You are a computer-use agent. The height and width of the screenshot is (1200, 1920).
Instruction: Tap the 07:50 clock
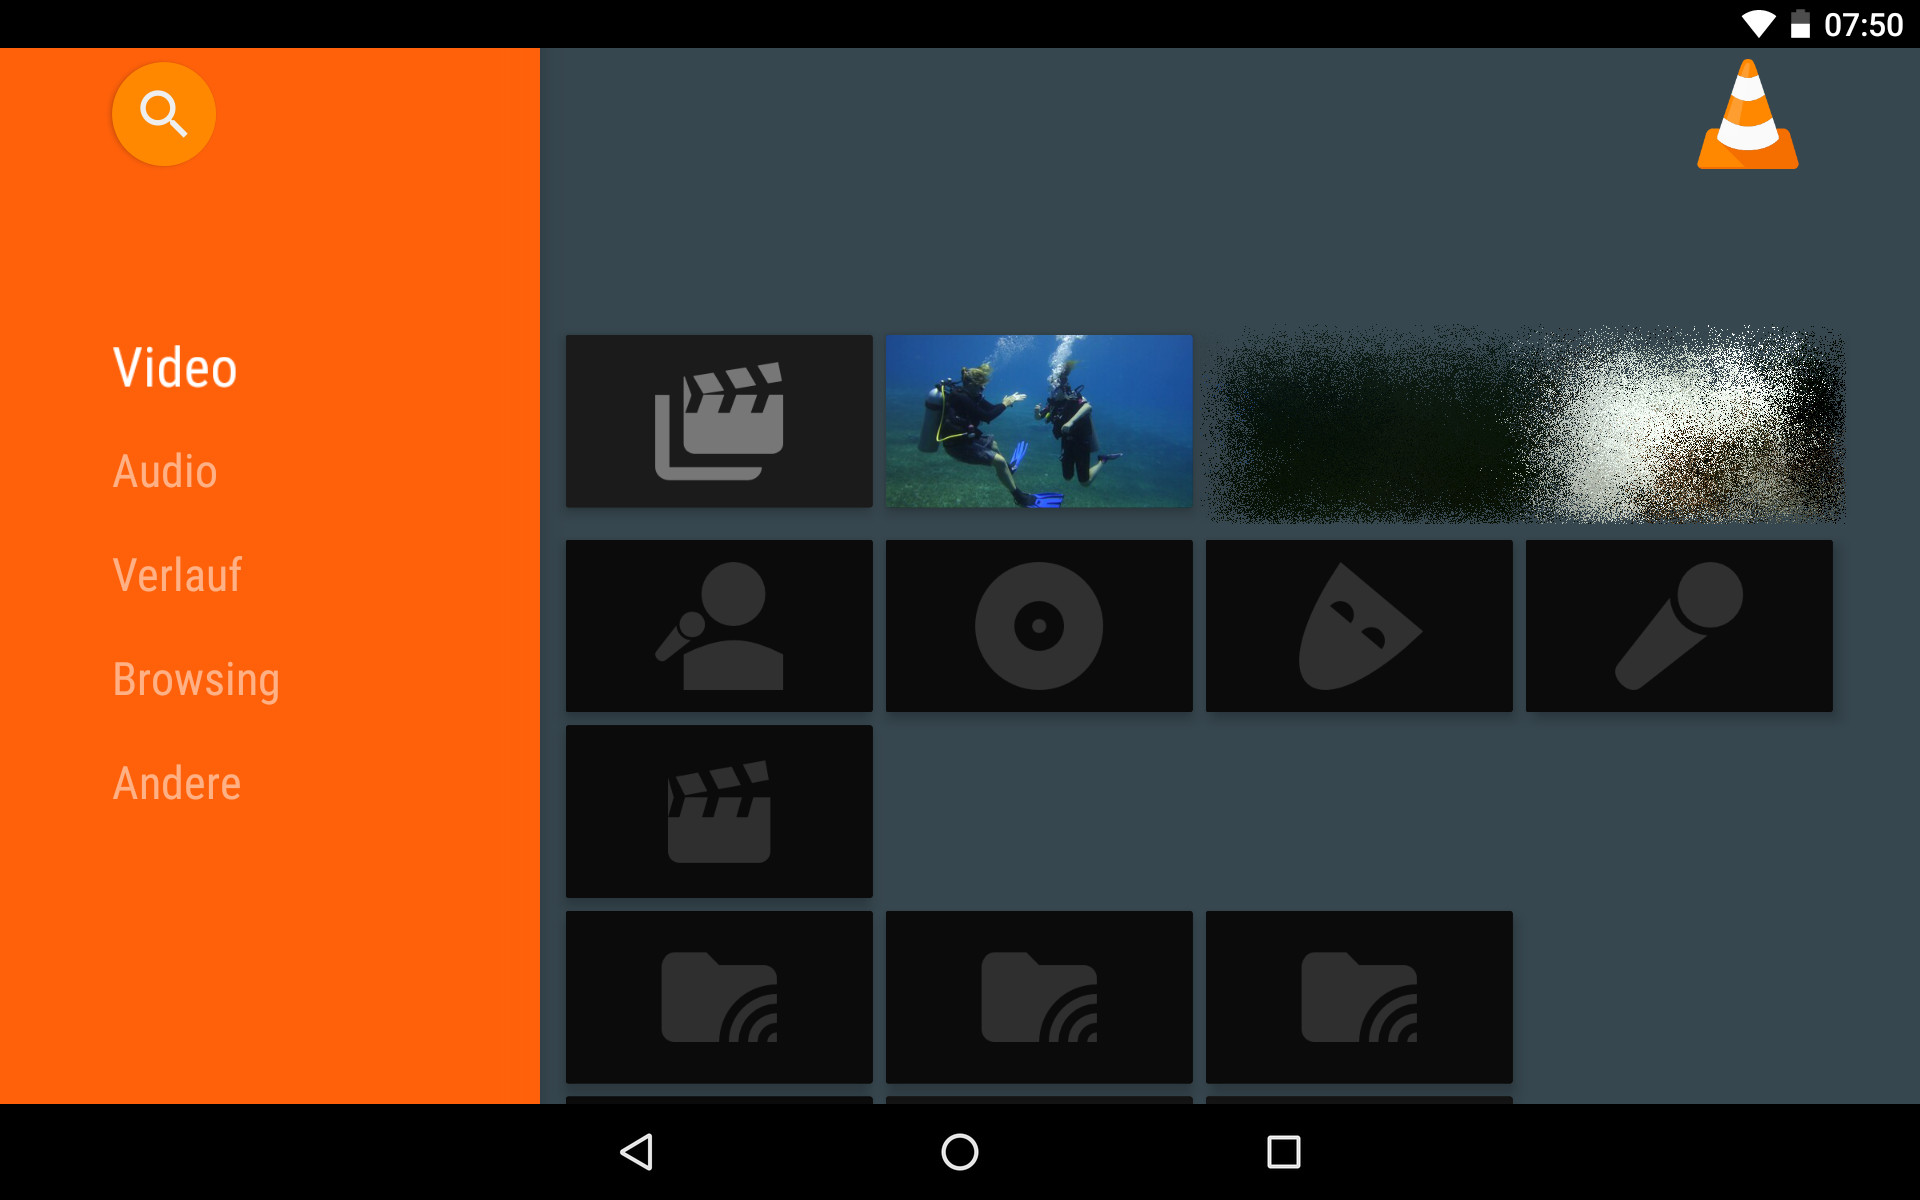point(1863,24)
